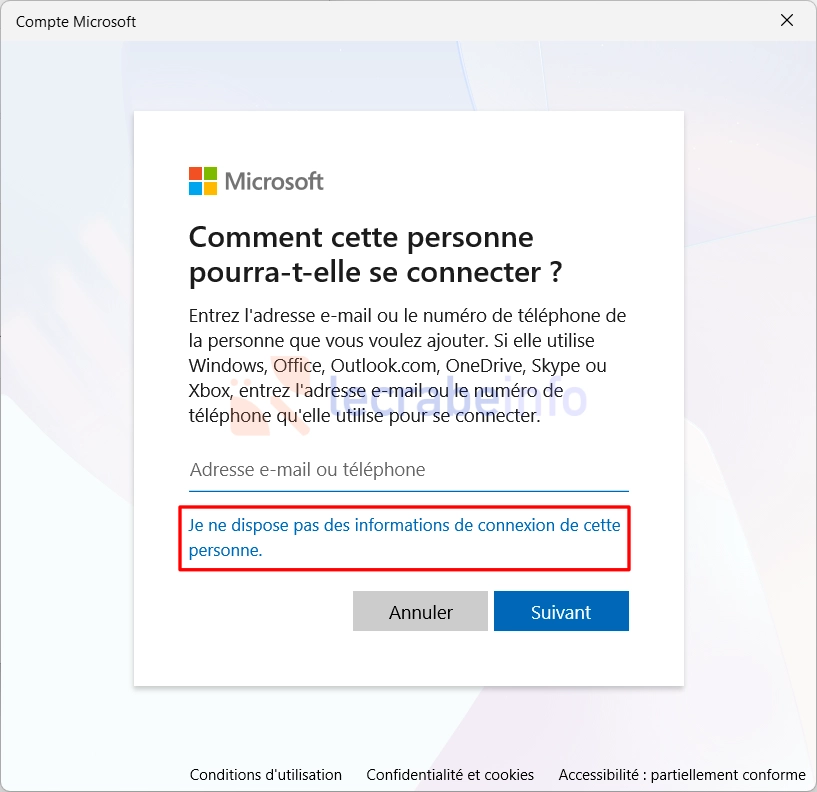This screenshot has height=792, width=817.
Task: Click the red square of the Microsoft logo
Action: coord(195,173)
